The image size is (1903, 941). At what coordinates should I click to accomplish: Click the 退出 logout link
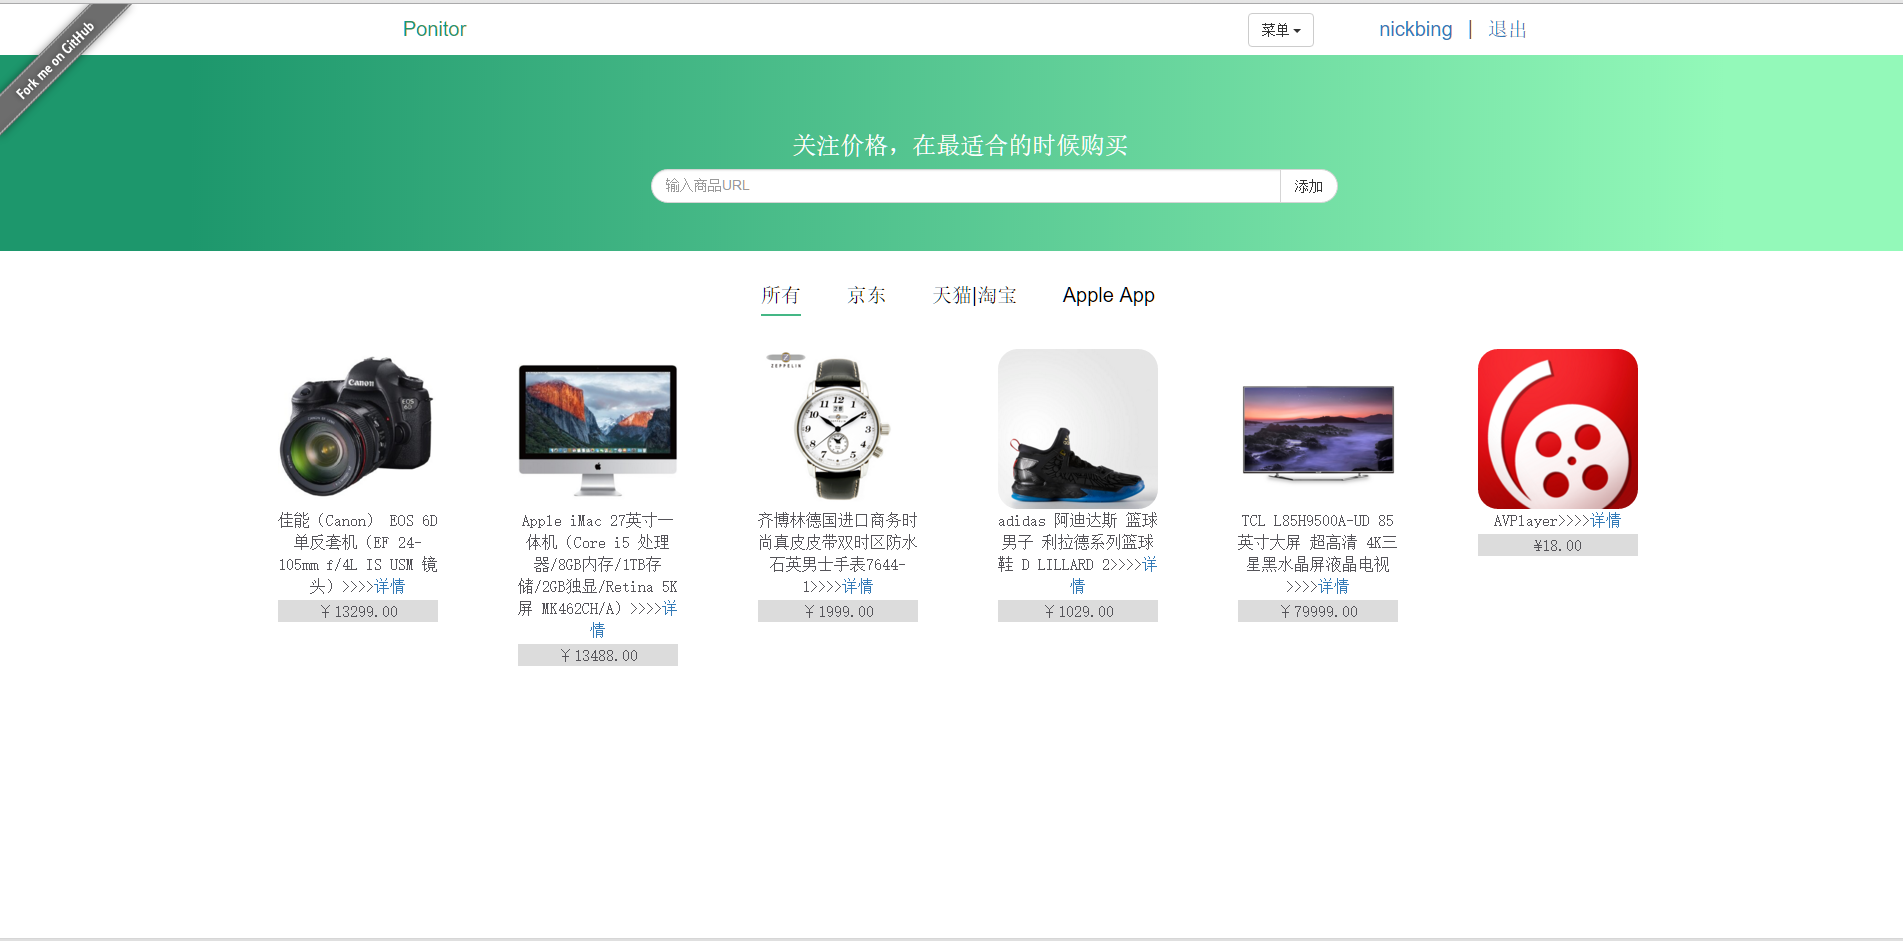pos(1507,29)
